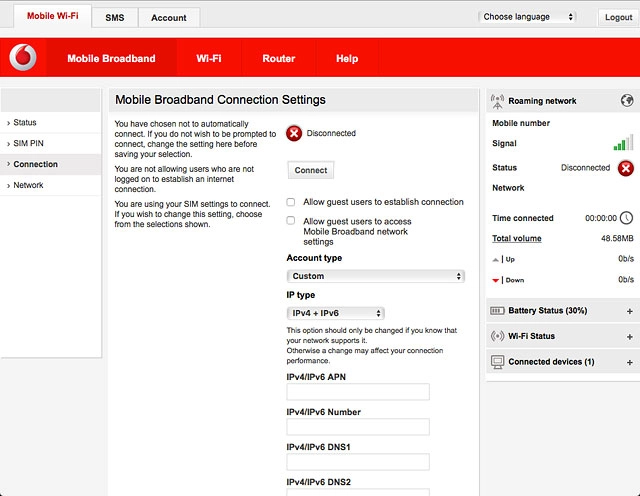Viewport: 640px width, 496px height.
Task: Click the signal strength bars icon
Action: 623,143
